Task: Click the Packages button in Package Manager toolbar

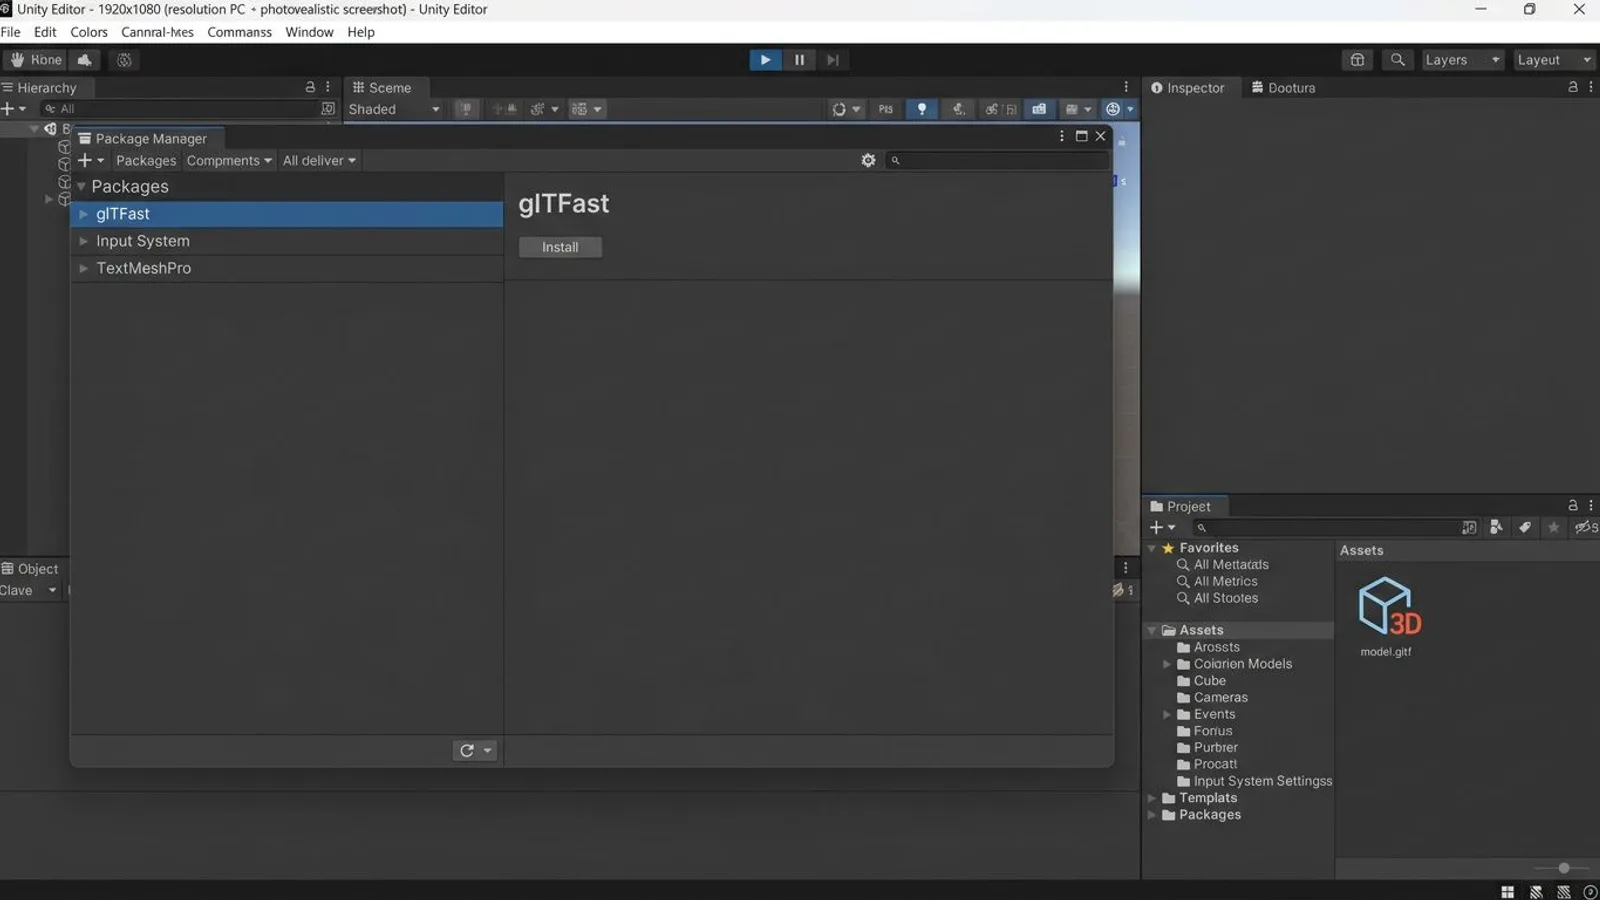Action: (146, 160)
